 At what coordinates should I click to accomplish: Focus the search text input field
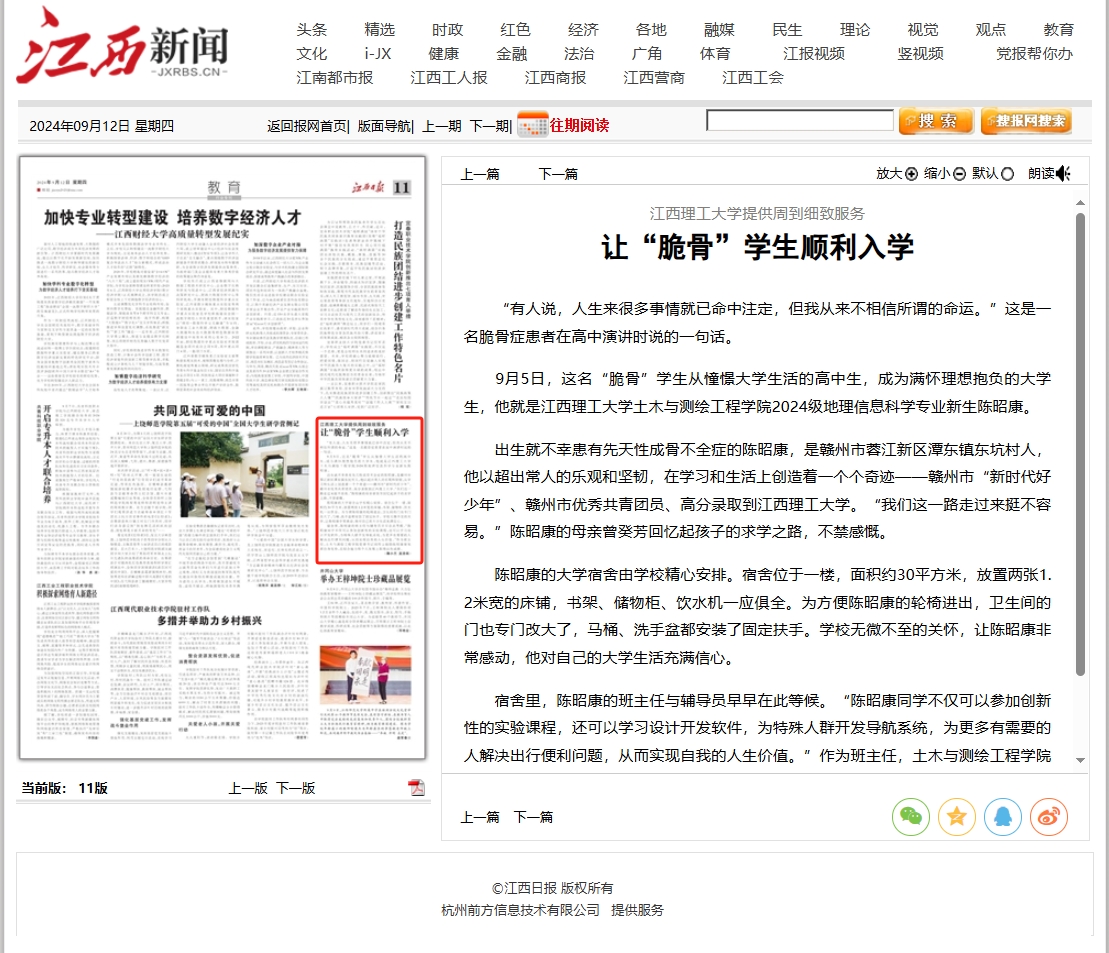[x=799, y=121]
